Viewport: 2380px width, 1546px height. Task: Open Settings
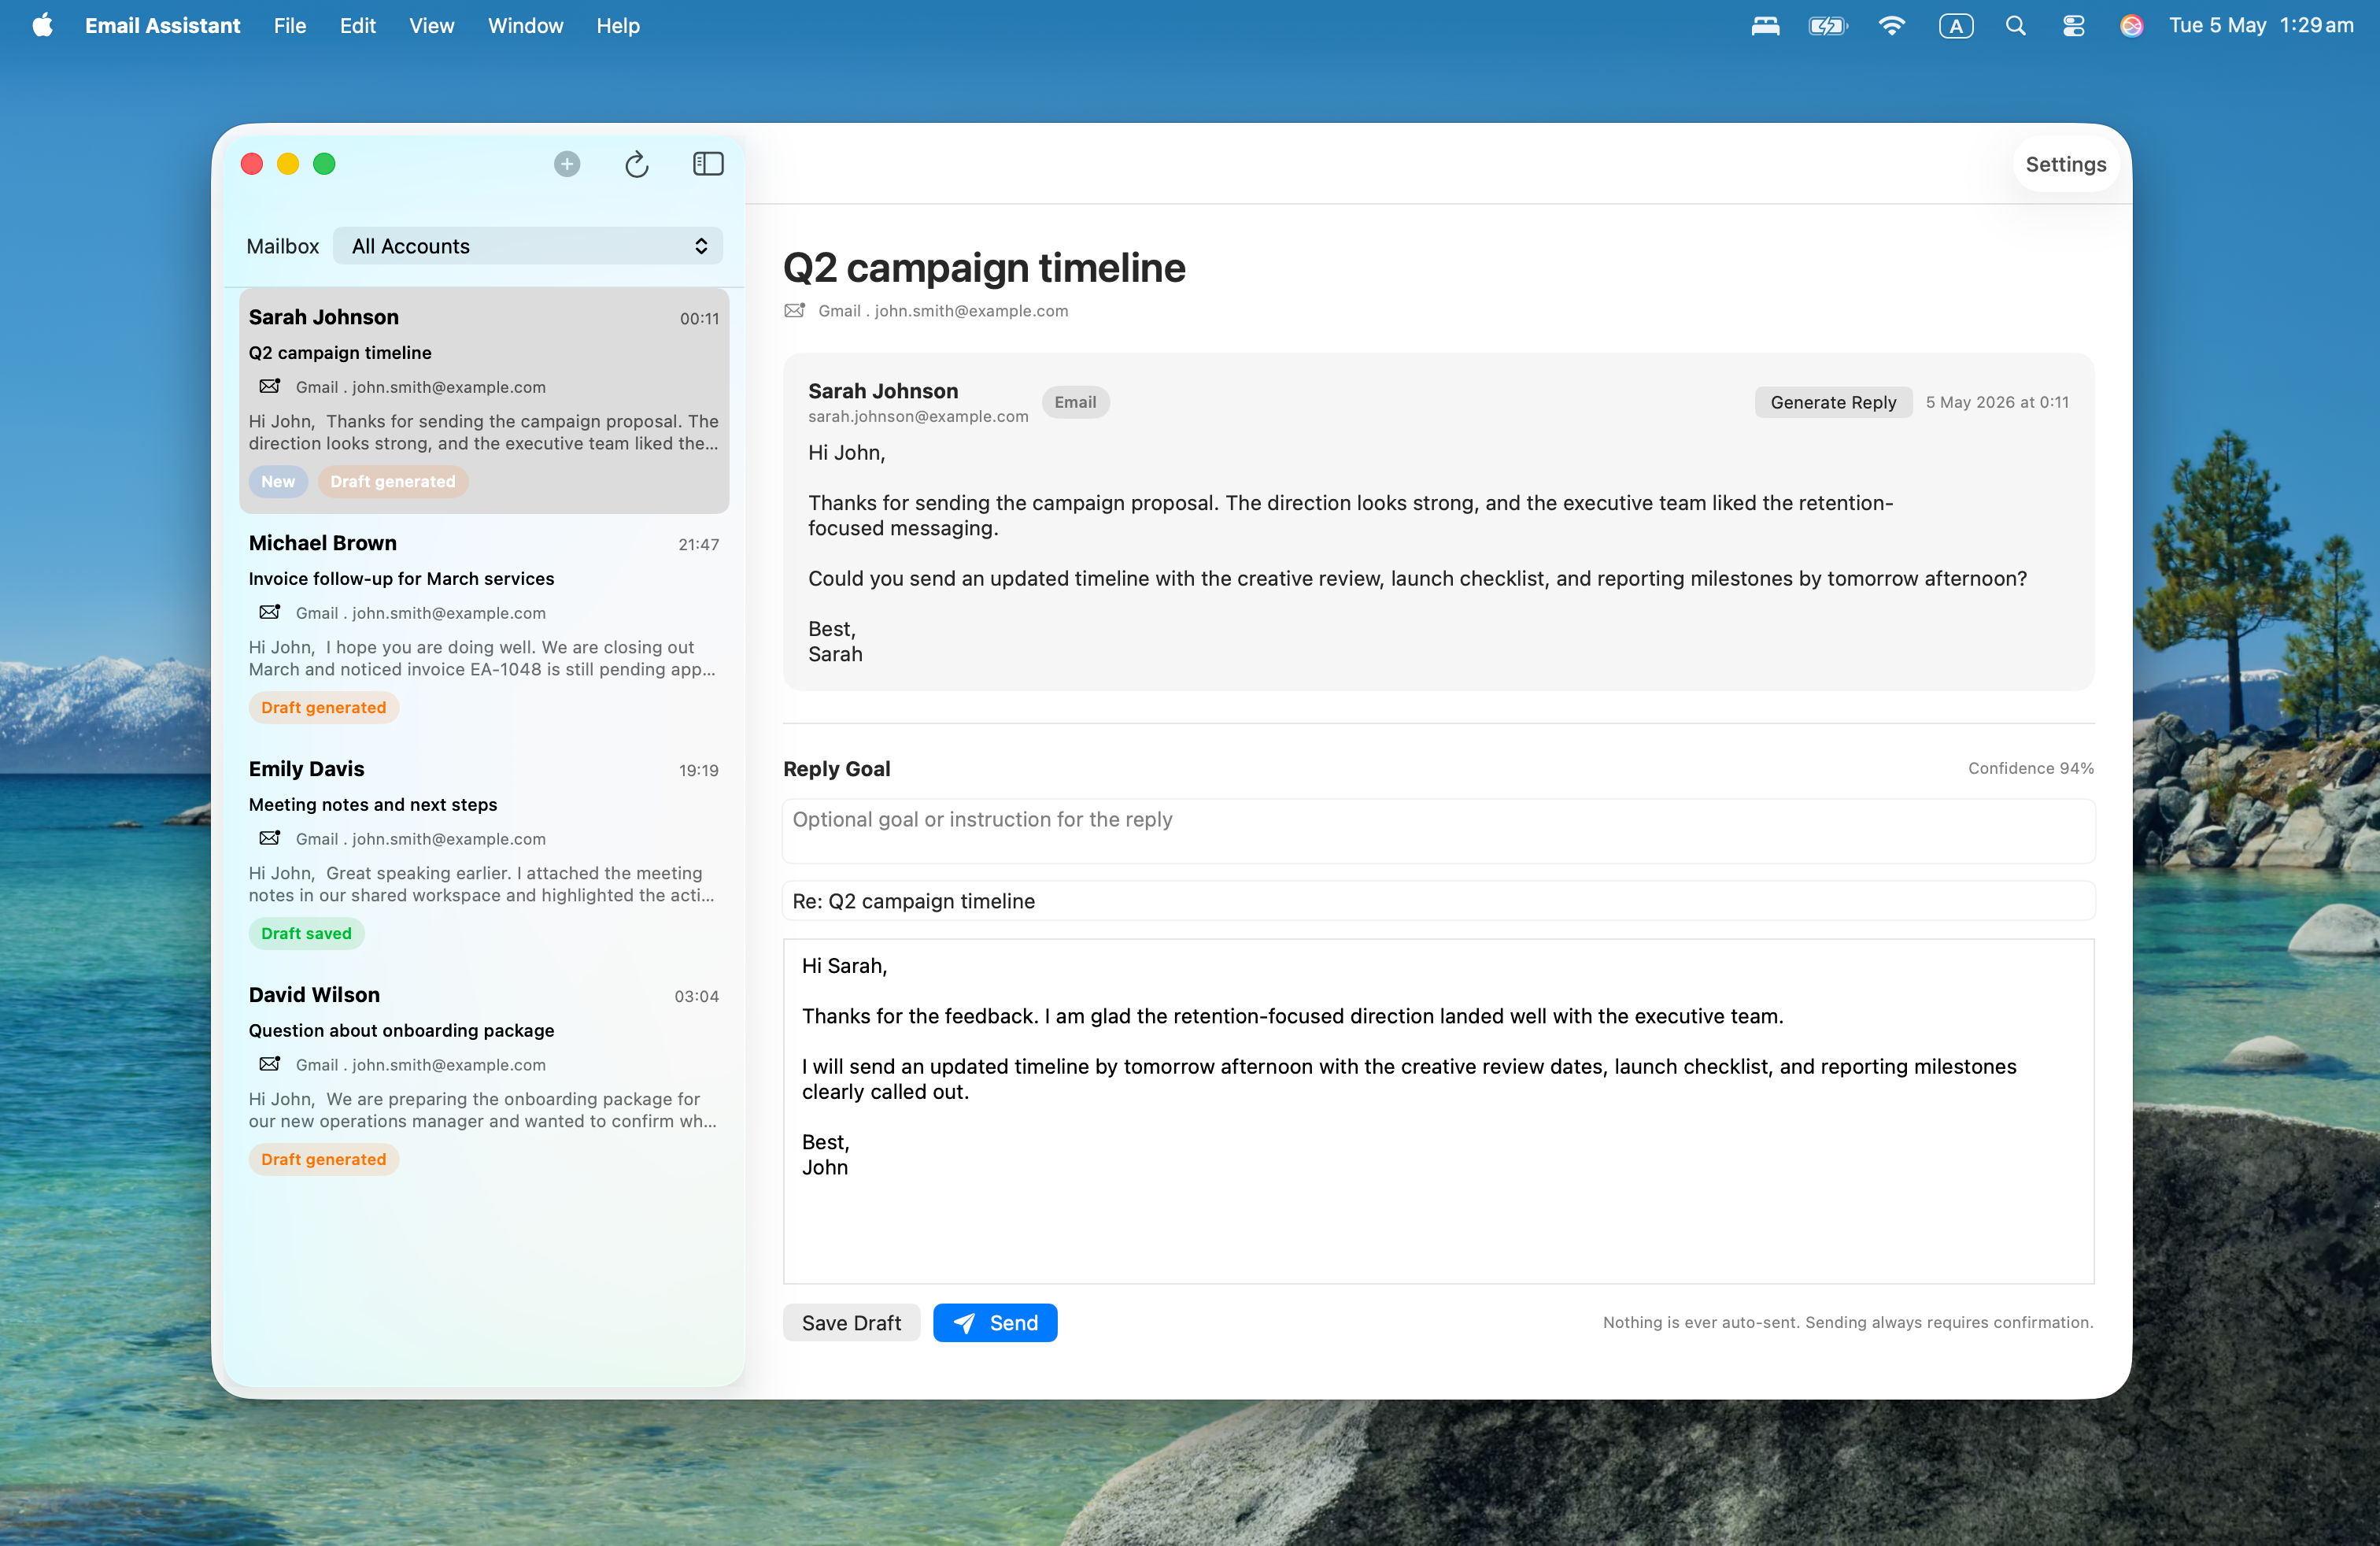pyautogui.click(x=2065, y=164)
